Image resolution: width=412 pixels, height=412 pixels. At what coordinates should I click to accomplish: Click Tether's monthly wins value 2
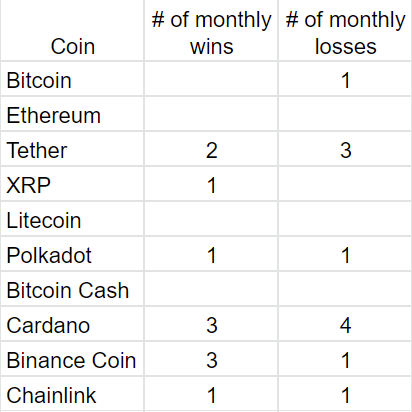coord(211,149)
